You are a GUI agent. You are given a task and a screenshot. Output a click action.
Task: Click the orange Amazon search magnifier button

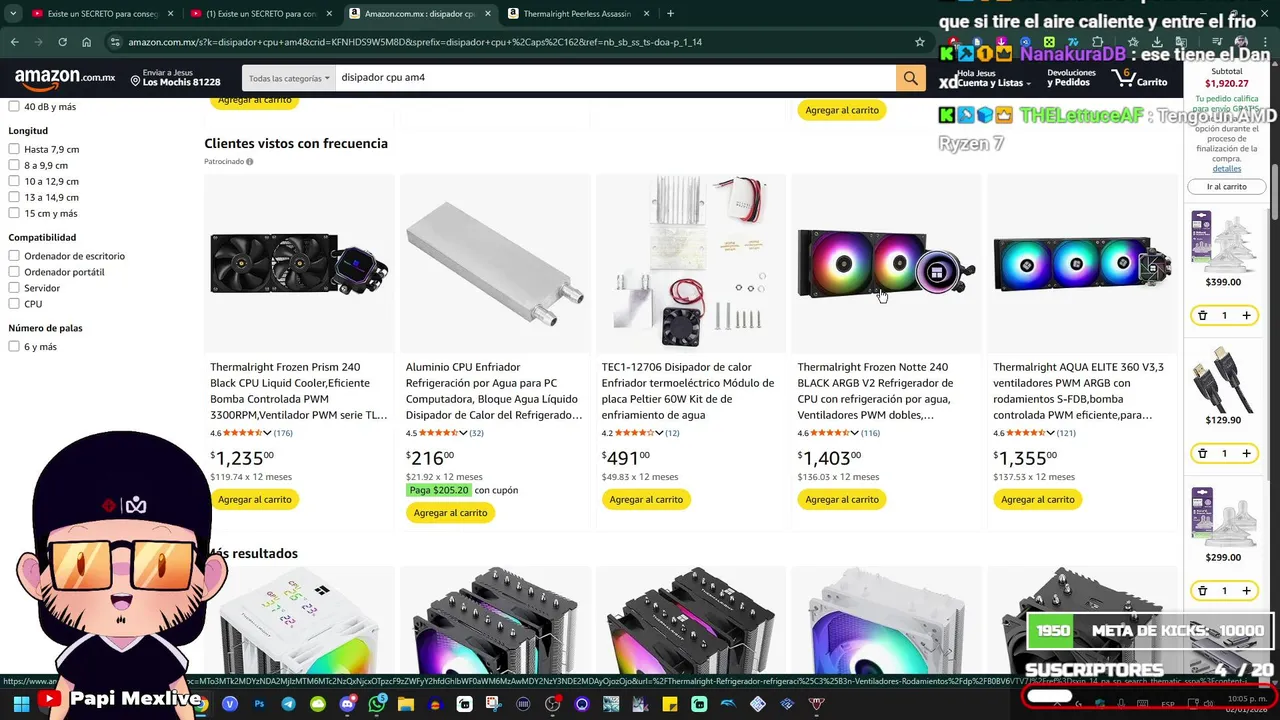(910, 78)
